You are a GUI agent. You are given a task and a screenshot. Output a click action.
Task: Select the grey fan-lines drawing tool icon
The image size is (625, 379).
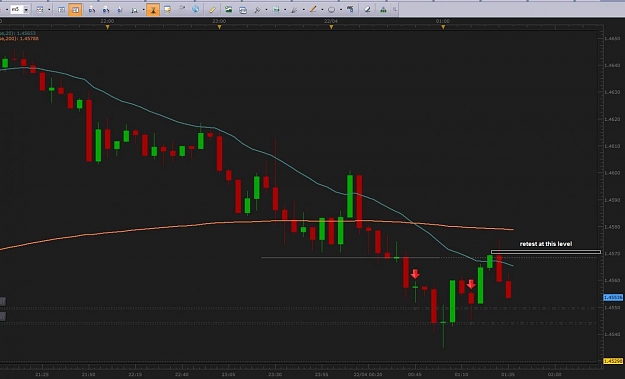point(295,10)
